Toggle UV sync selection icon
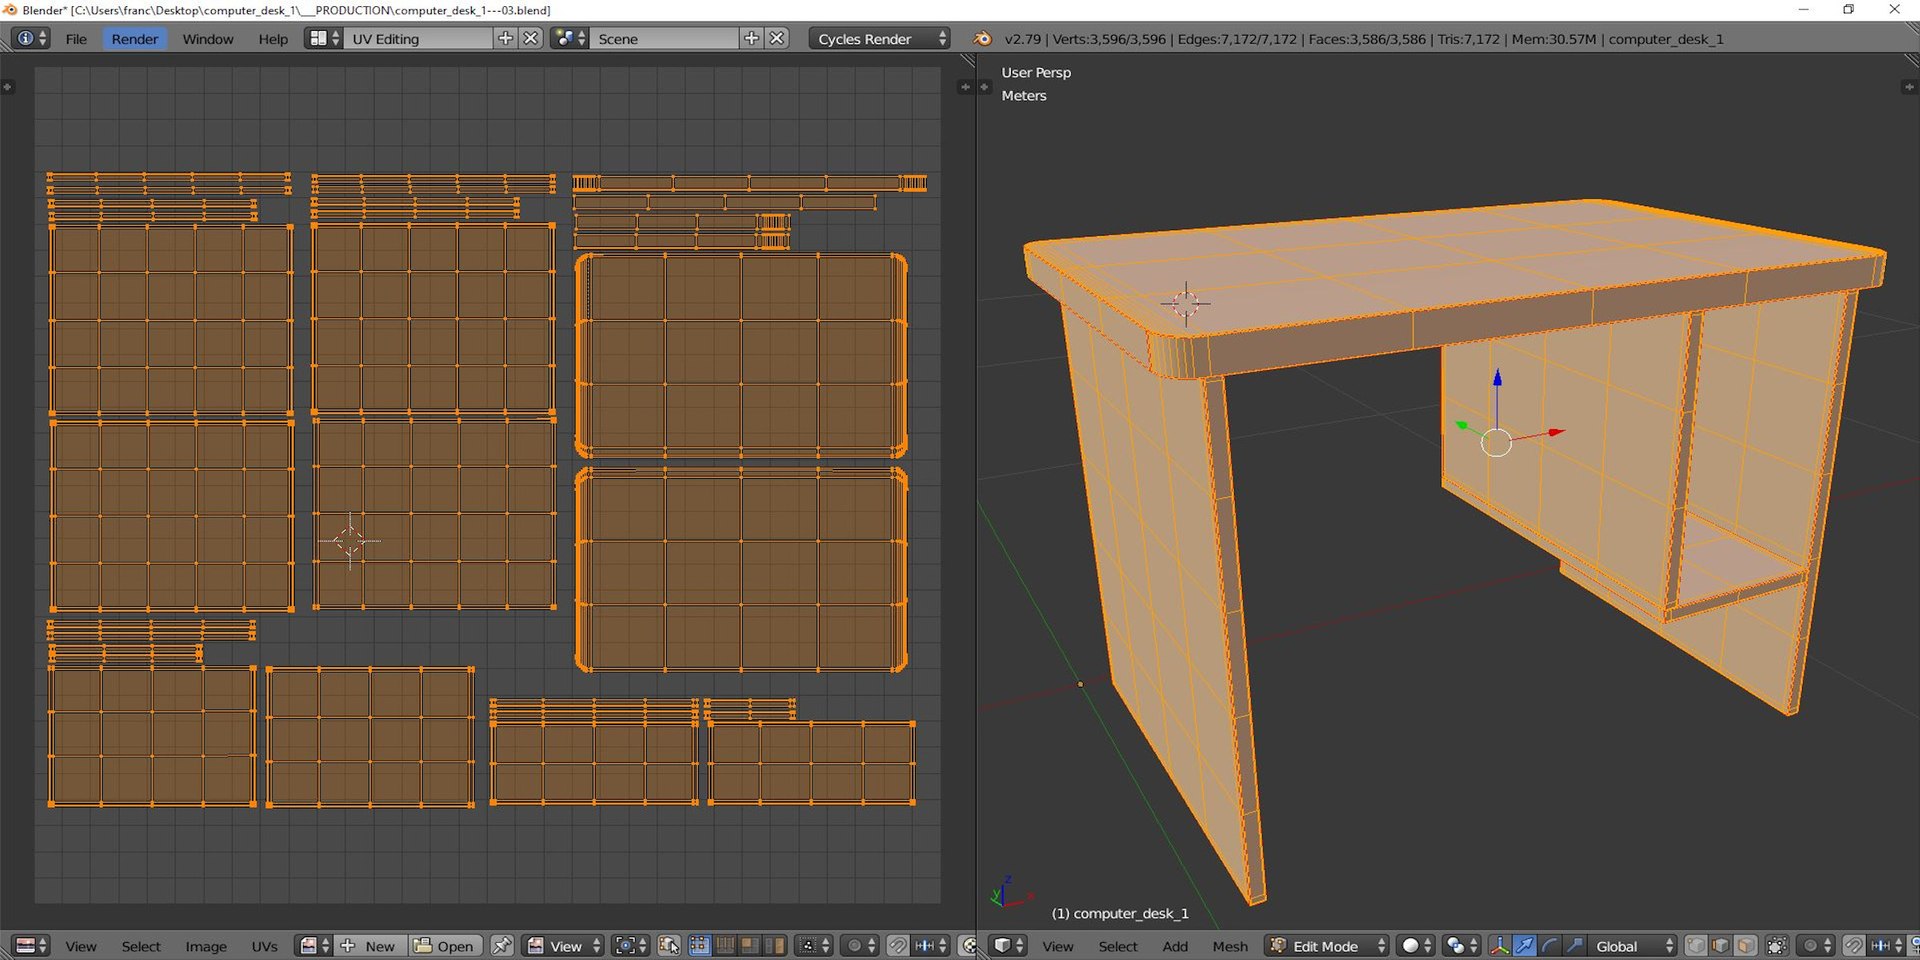Viewport: 1920px width, 960px height. (668, 945)
